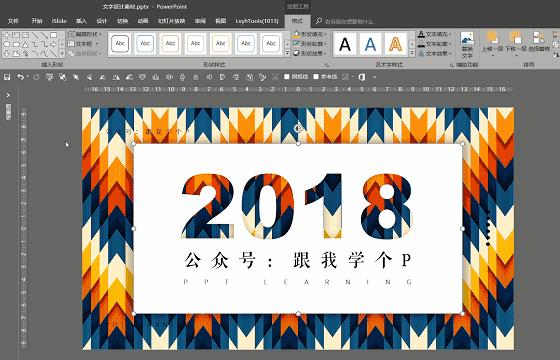Screen dimensions: 560x360
Task: Pick the rectangle shape in shapes gallery
Action: 53,35
